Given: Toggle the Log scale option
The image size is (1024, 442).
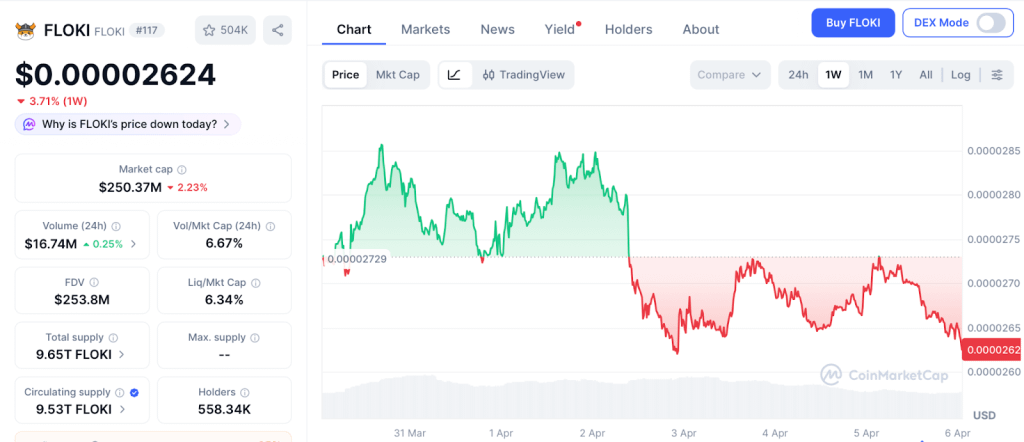Looking at the screenshot, I should [x=960, y=75].
